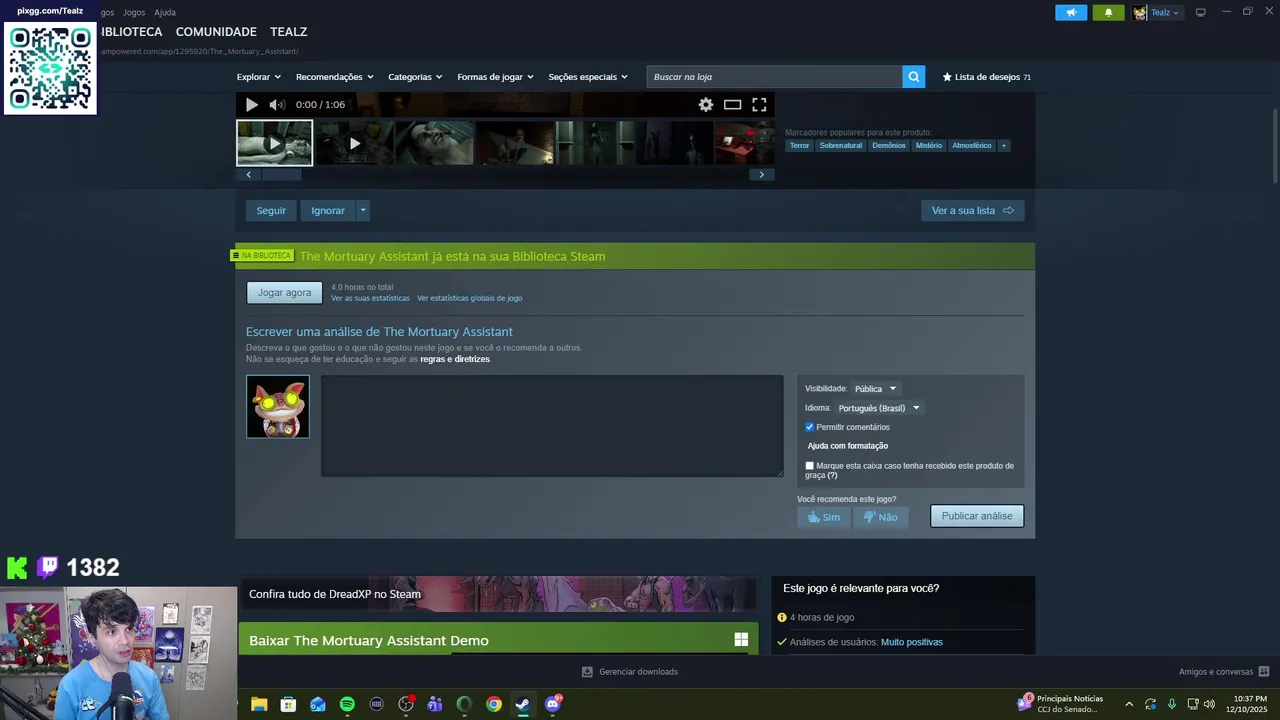
Task: Open Steam notifications bell
Action: [x=1108, y=13]
